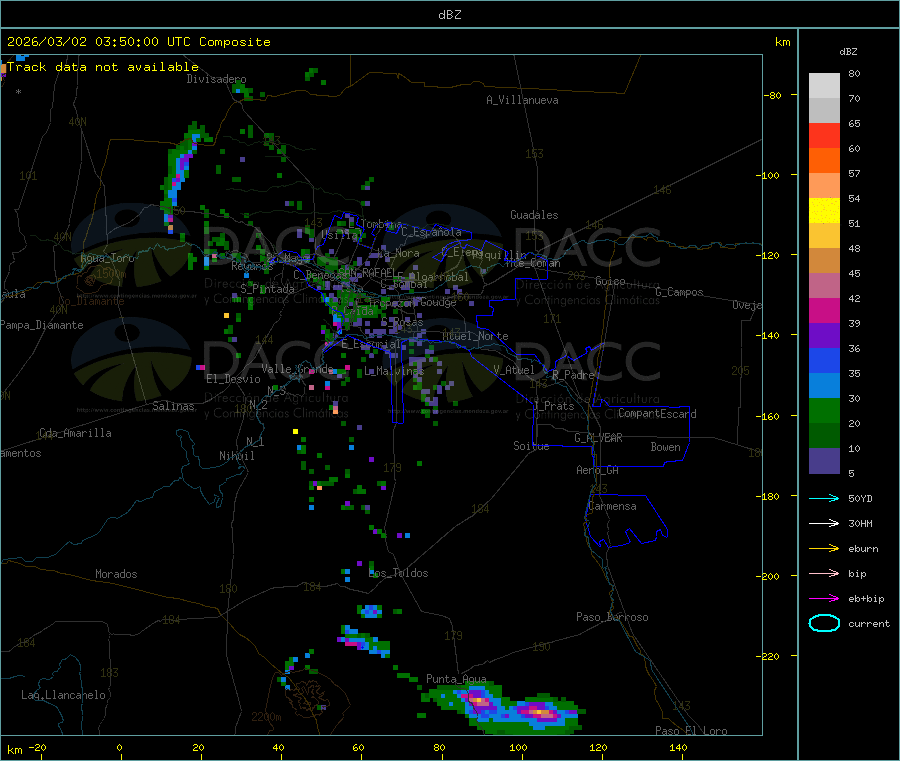Click the 'Lag.Llancanelo' map label
This screenshot has width=900, height=761.
[x=64, y=695]
